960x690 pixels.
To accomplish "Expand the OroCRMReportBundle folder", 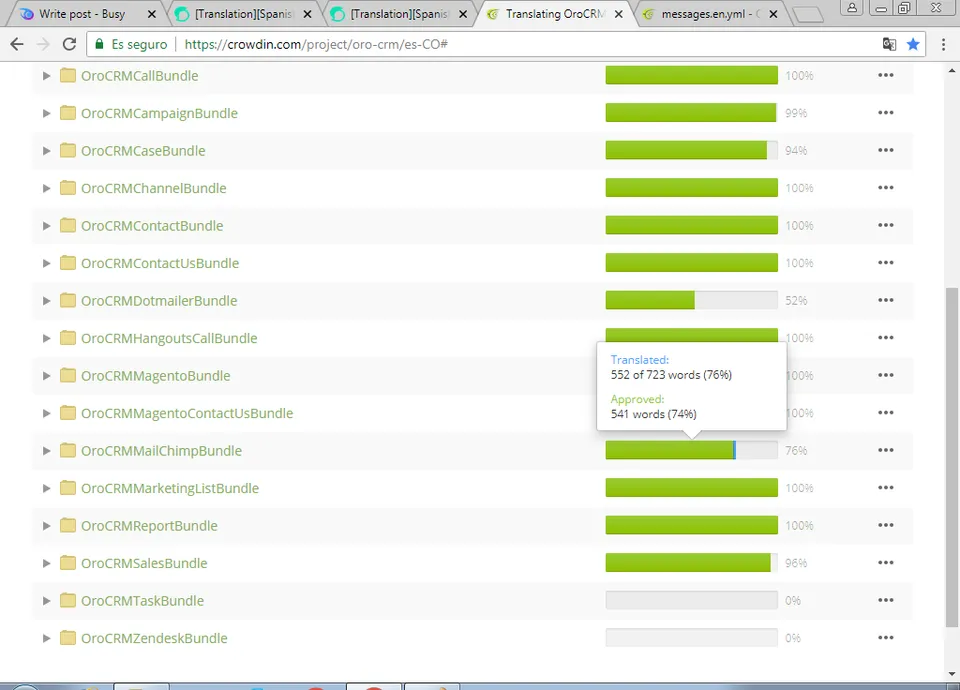I will click(46, 526).
